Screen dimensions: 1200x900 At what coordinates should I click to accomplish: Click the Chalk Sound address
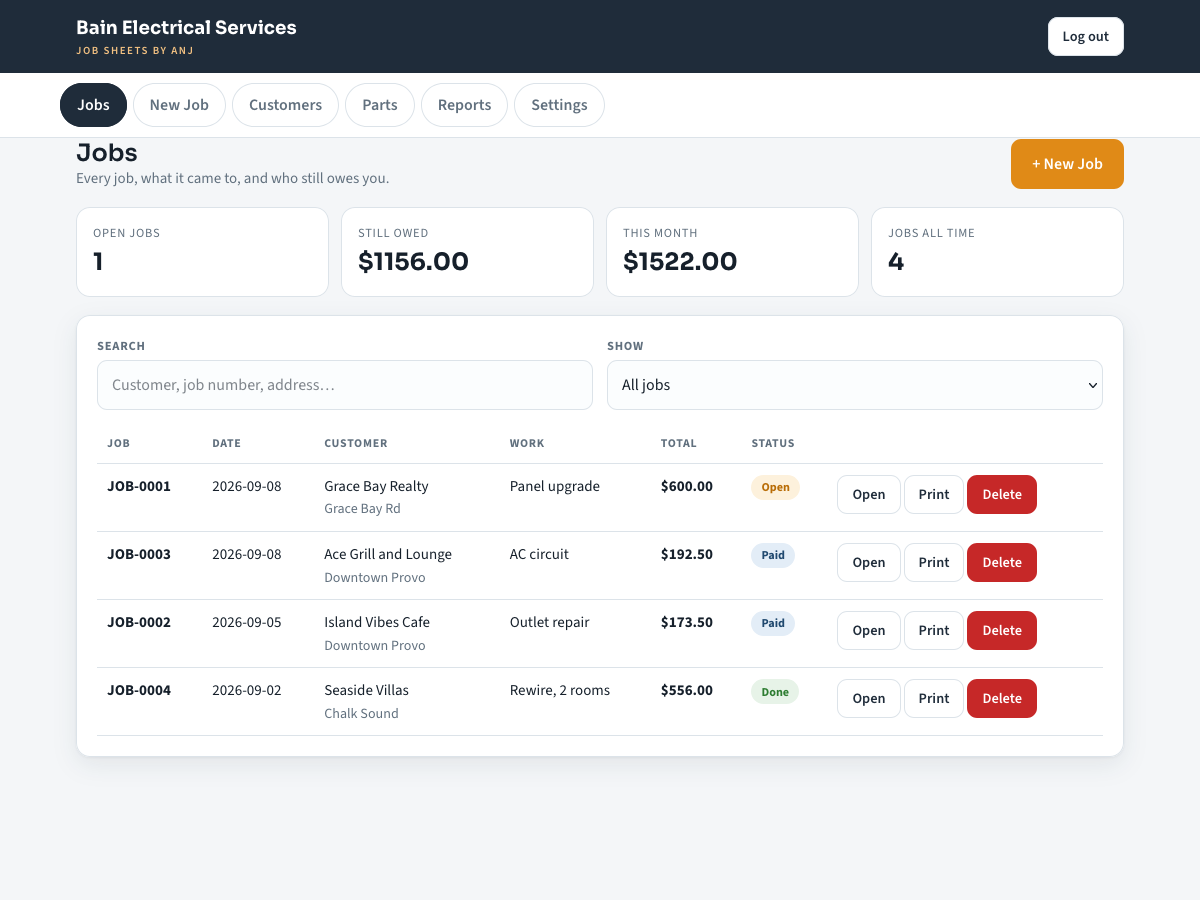click(361, 713)
